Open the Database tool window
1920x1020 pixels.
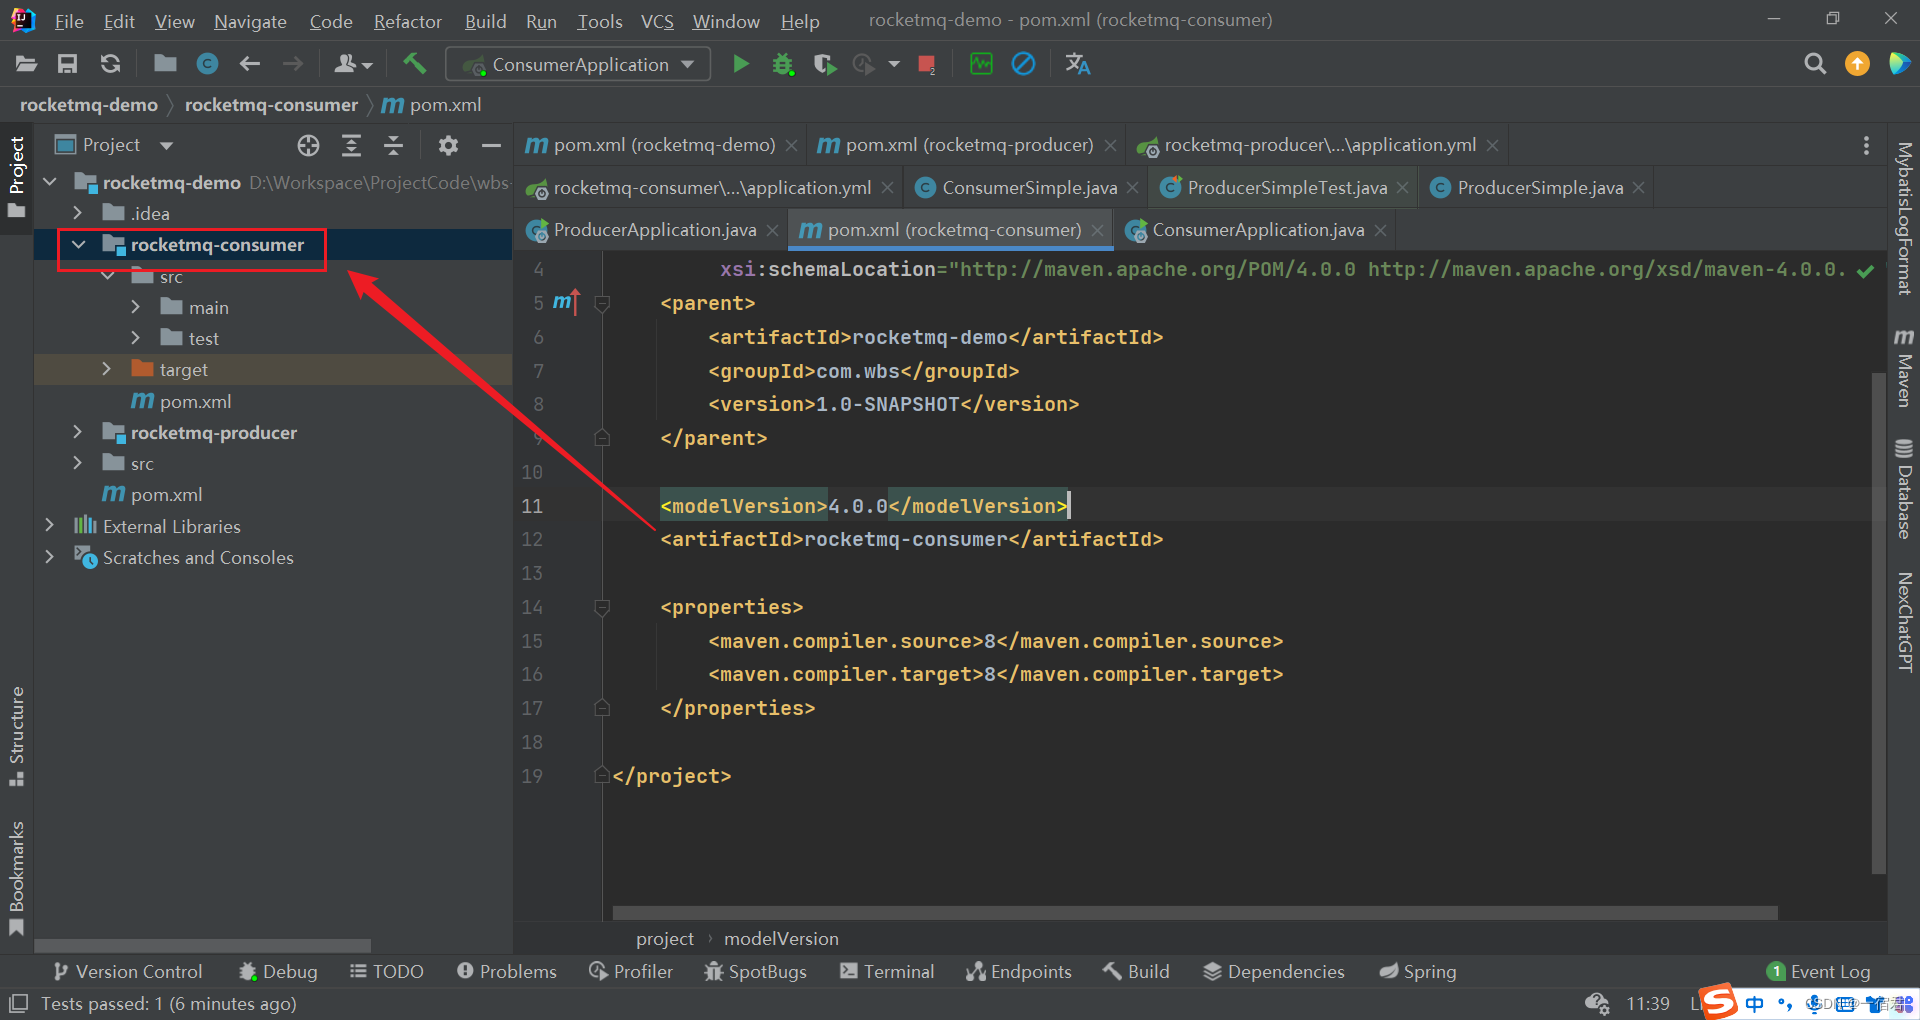point(1904,489)
